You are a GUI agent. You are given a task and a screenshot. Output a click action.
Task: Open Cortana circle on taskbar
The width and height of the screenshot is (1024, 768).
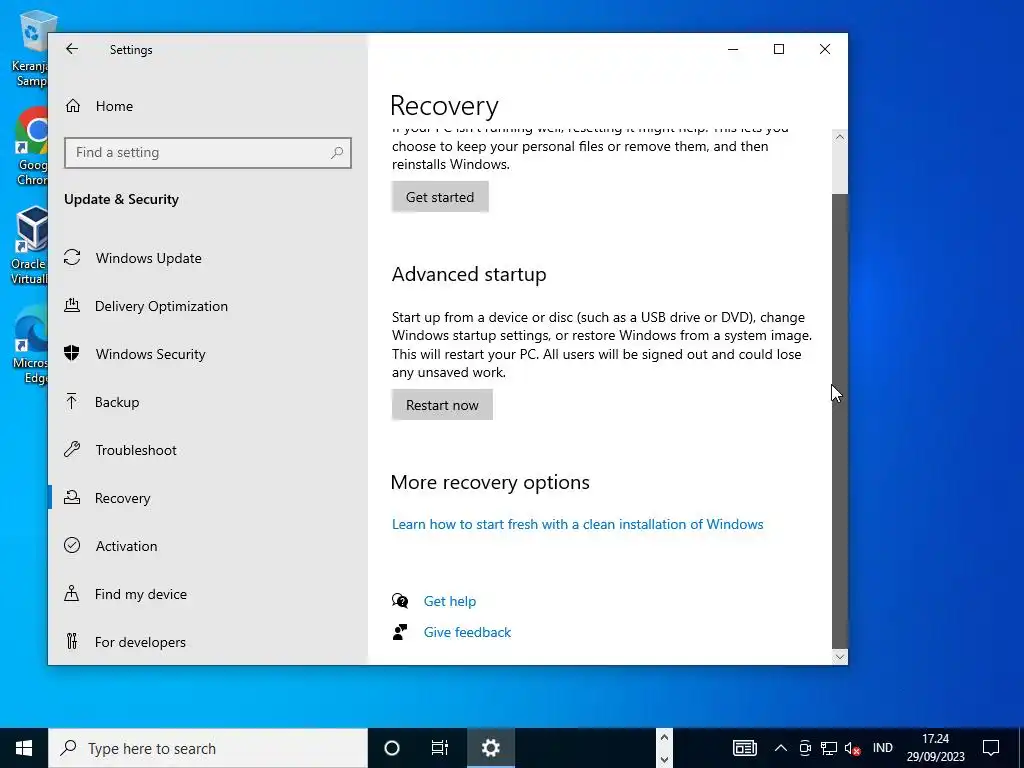pos(392,748)
